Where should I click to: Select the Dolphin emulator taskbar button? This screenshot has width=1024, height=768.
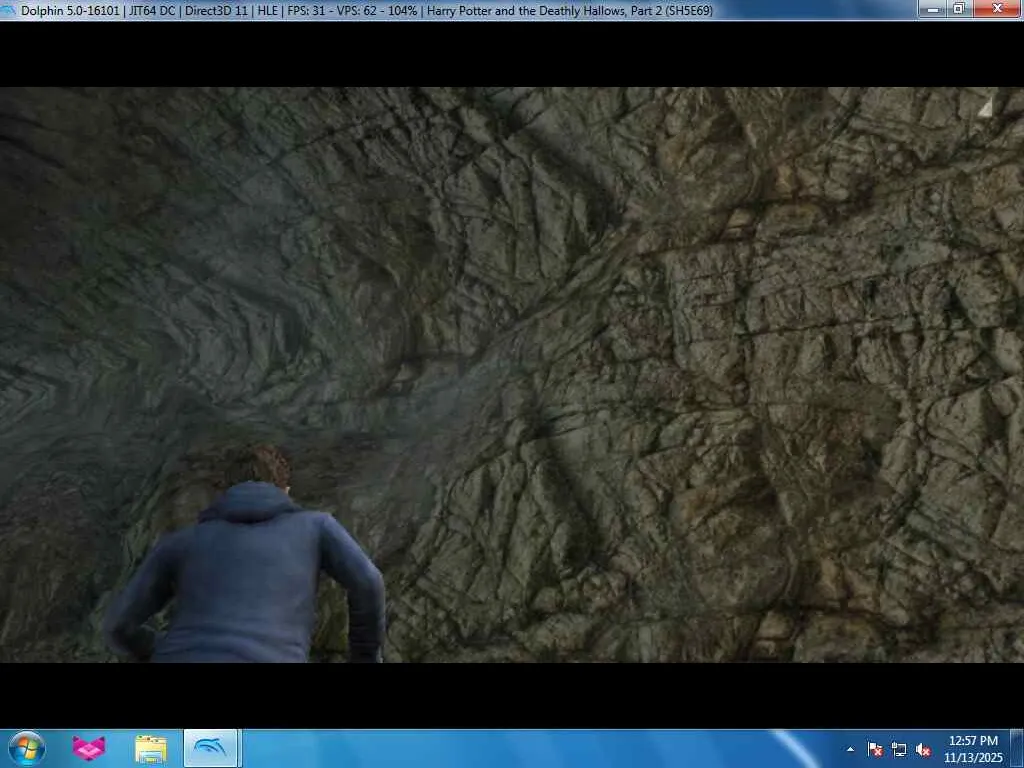(x=210, y=748)
